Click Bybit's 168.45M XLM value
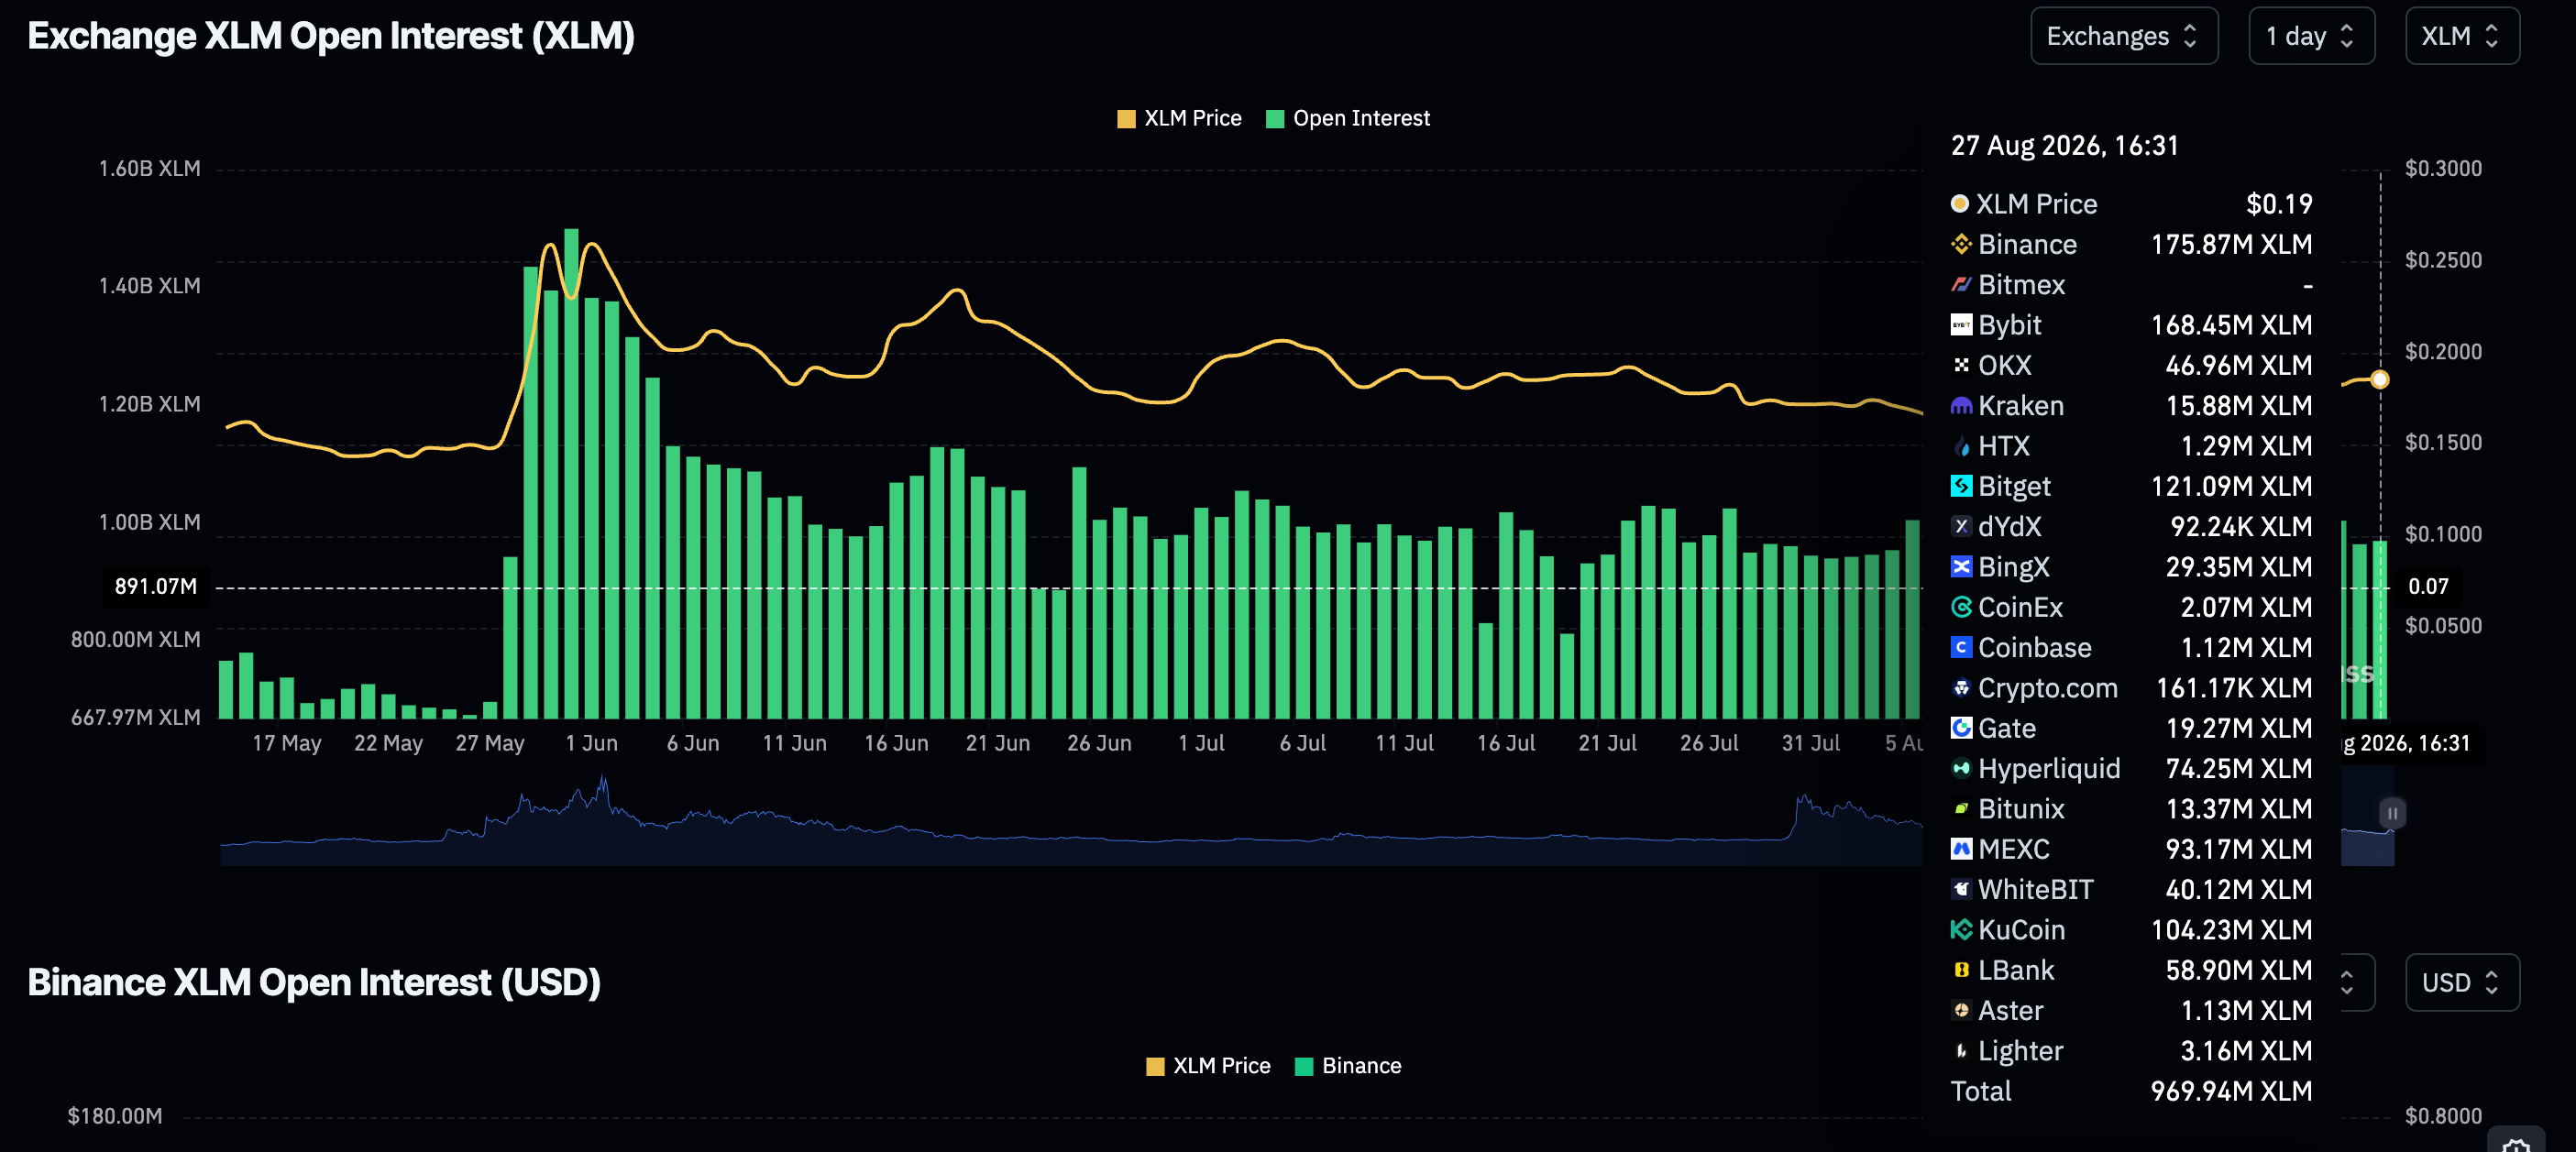The height and width of the screenshot is (1152, 2576). [2231, 325]
